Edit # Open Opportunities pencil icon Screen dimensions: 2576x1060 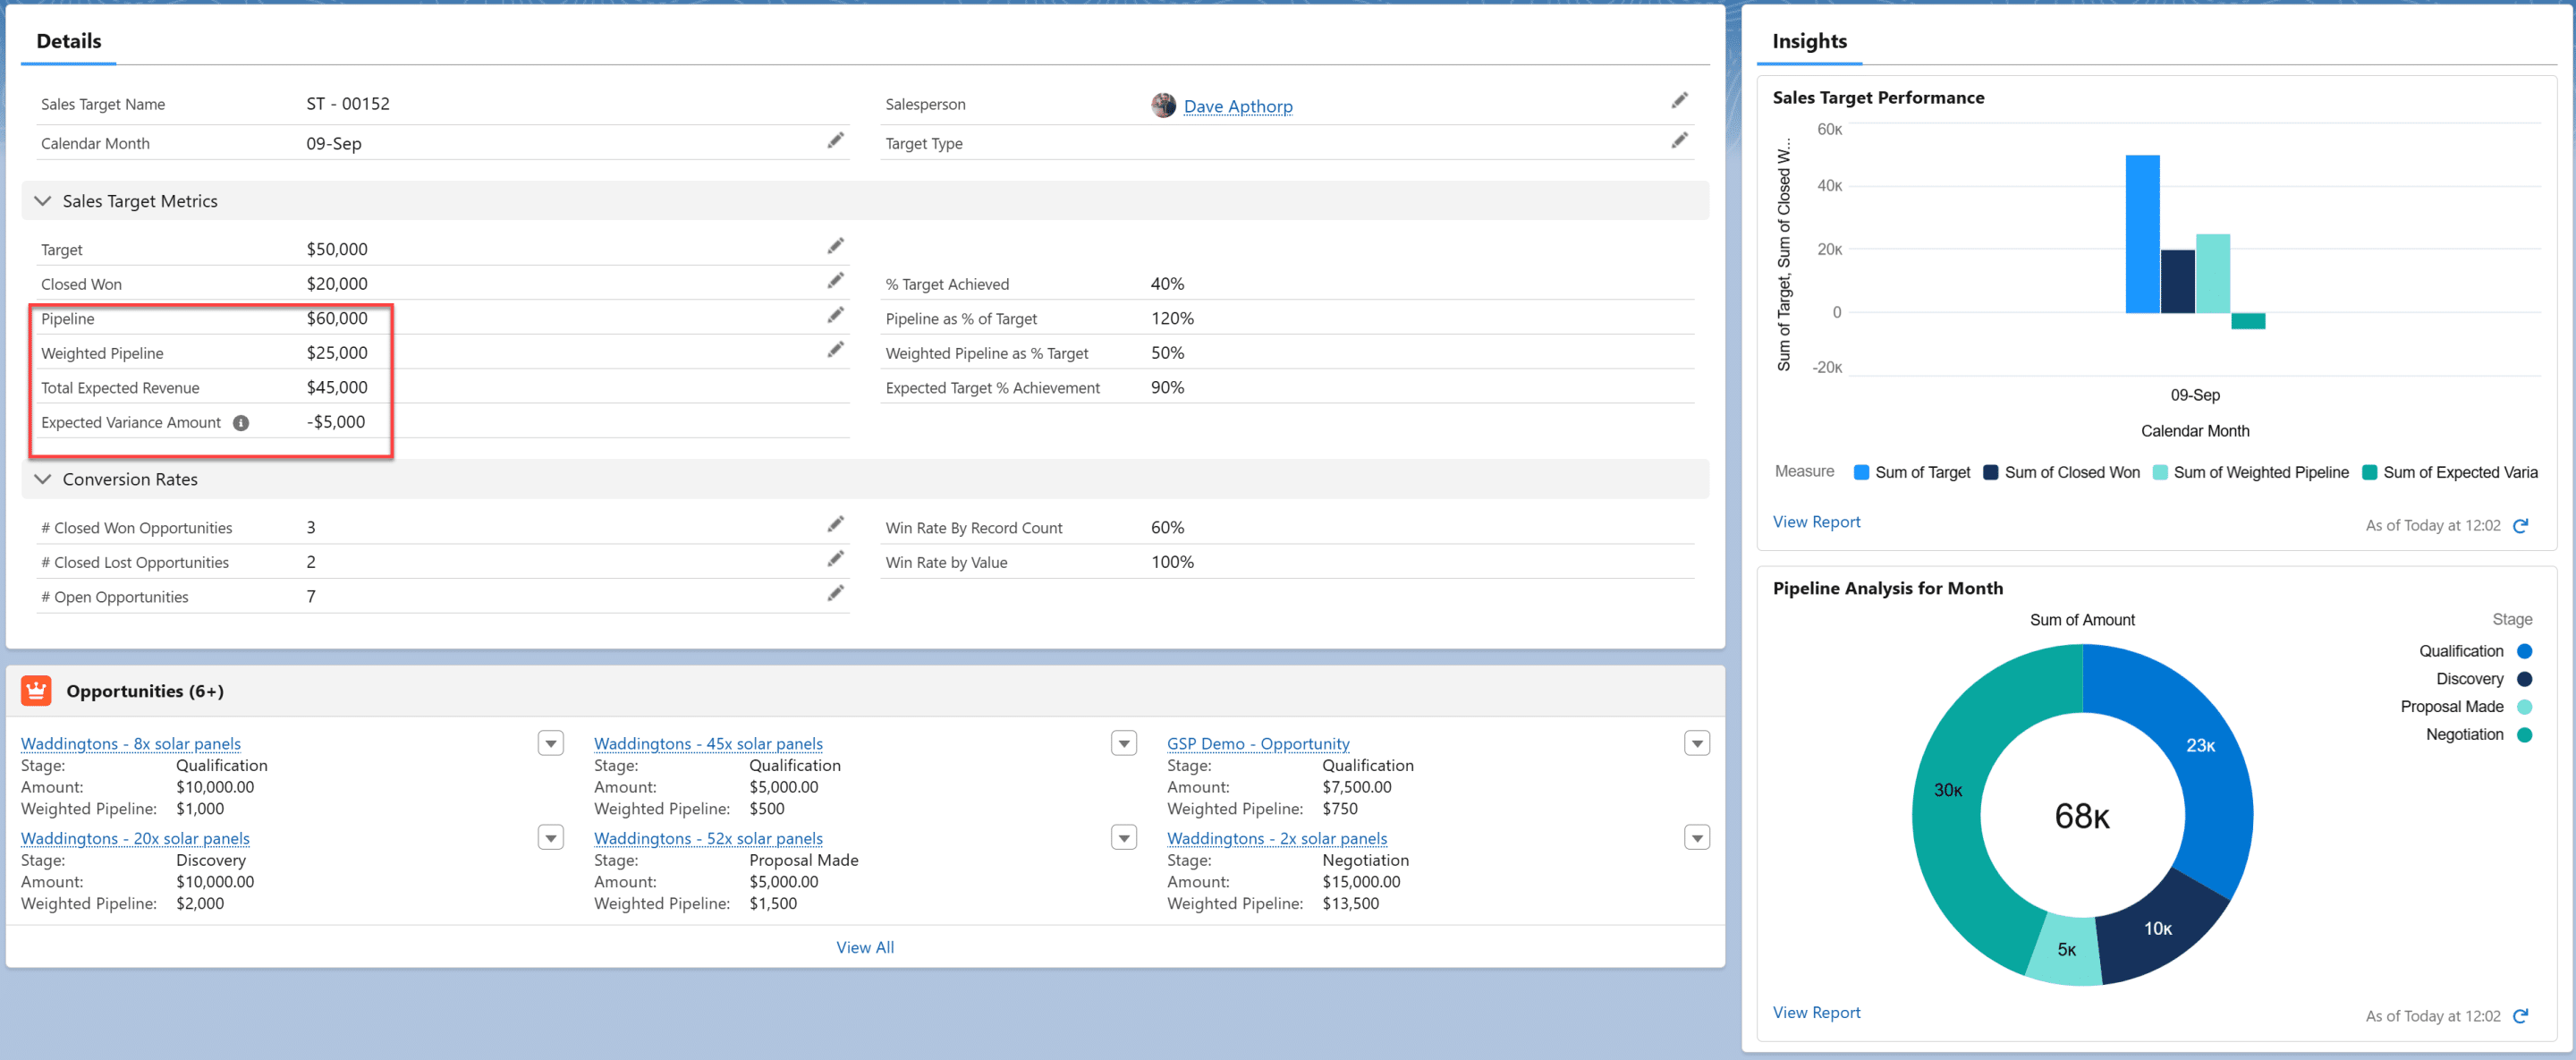click(835, 594)
